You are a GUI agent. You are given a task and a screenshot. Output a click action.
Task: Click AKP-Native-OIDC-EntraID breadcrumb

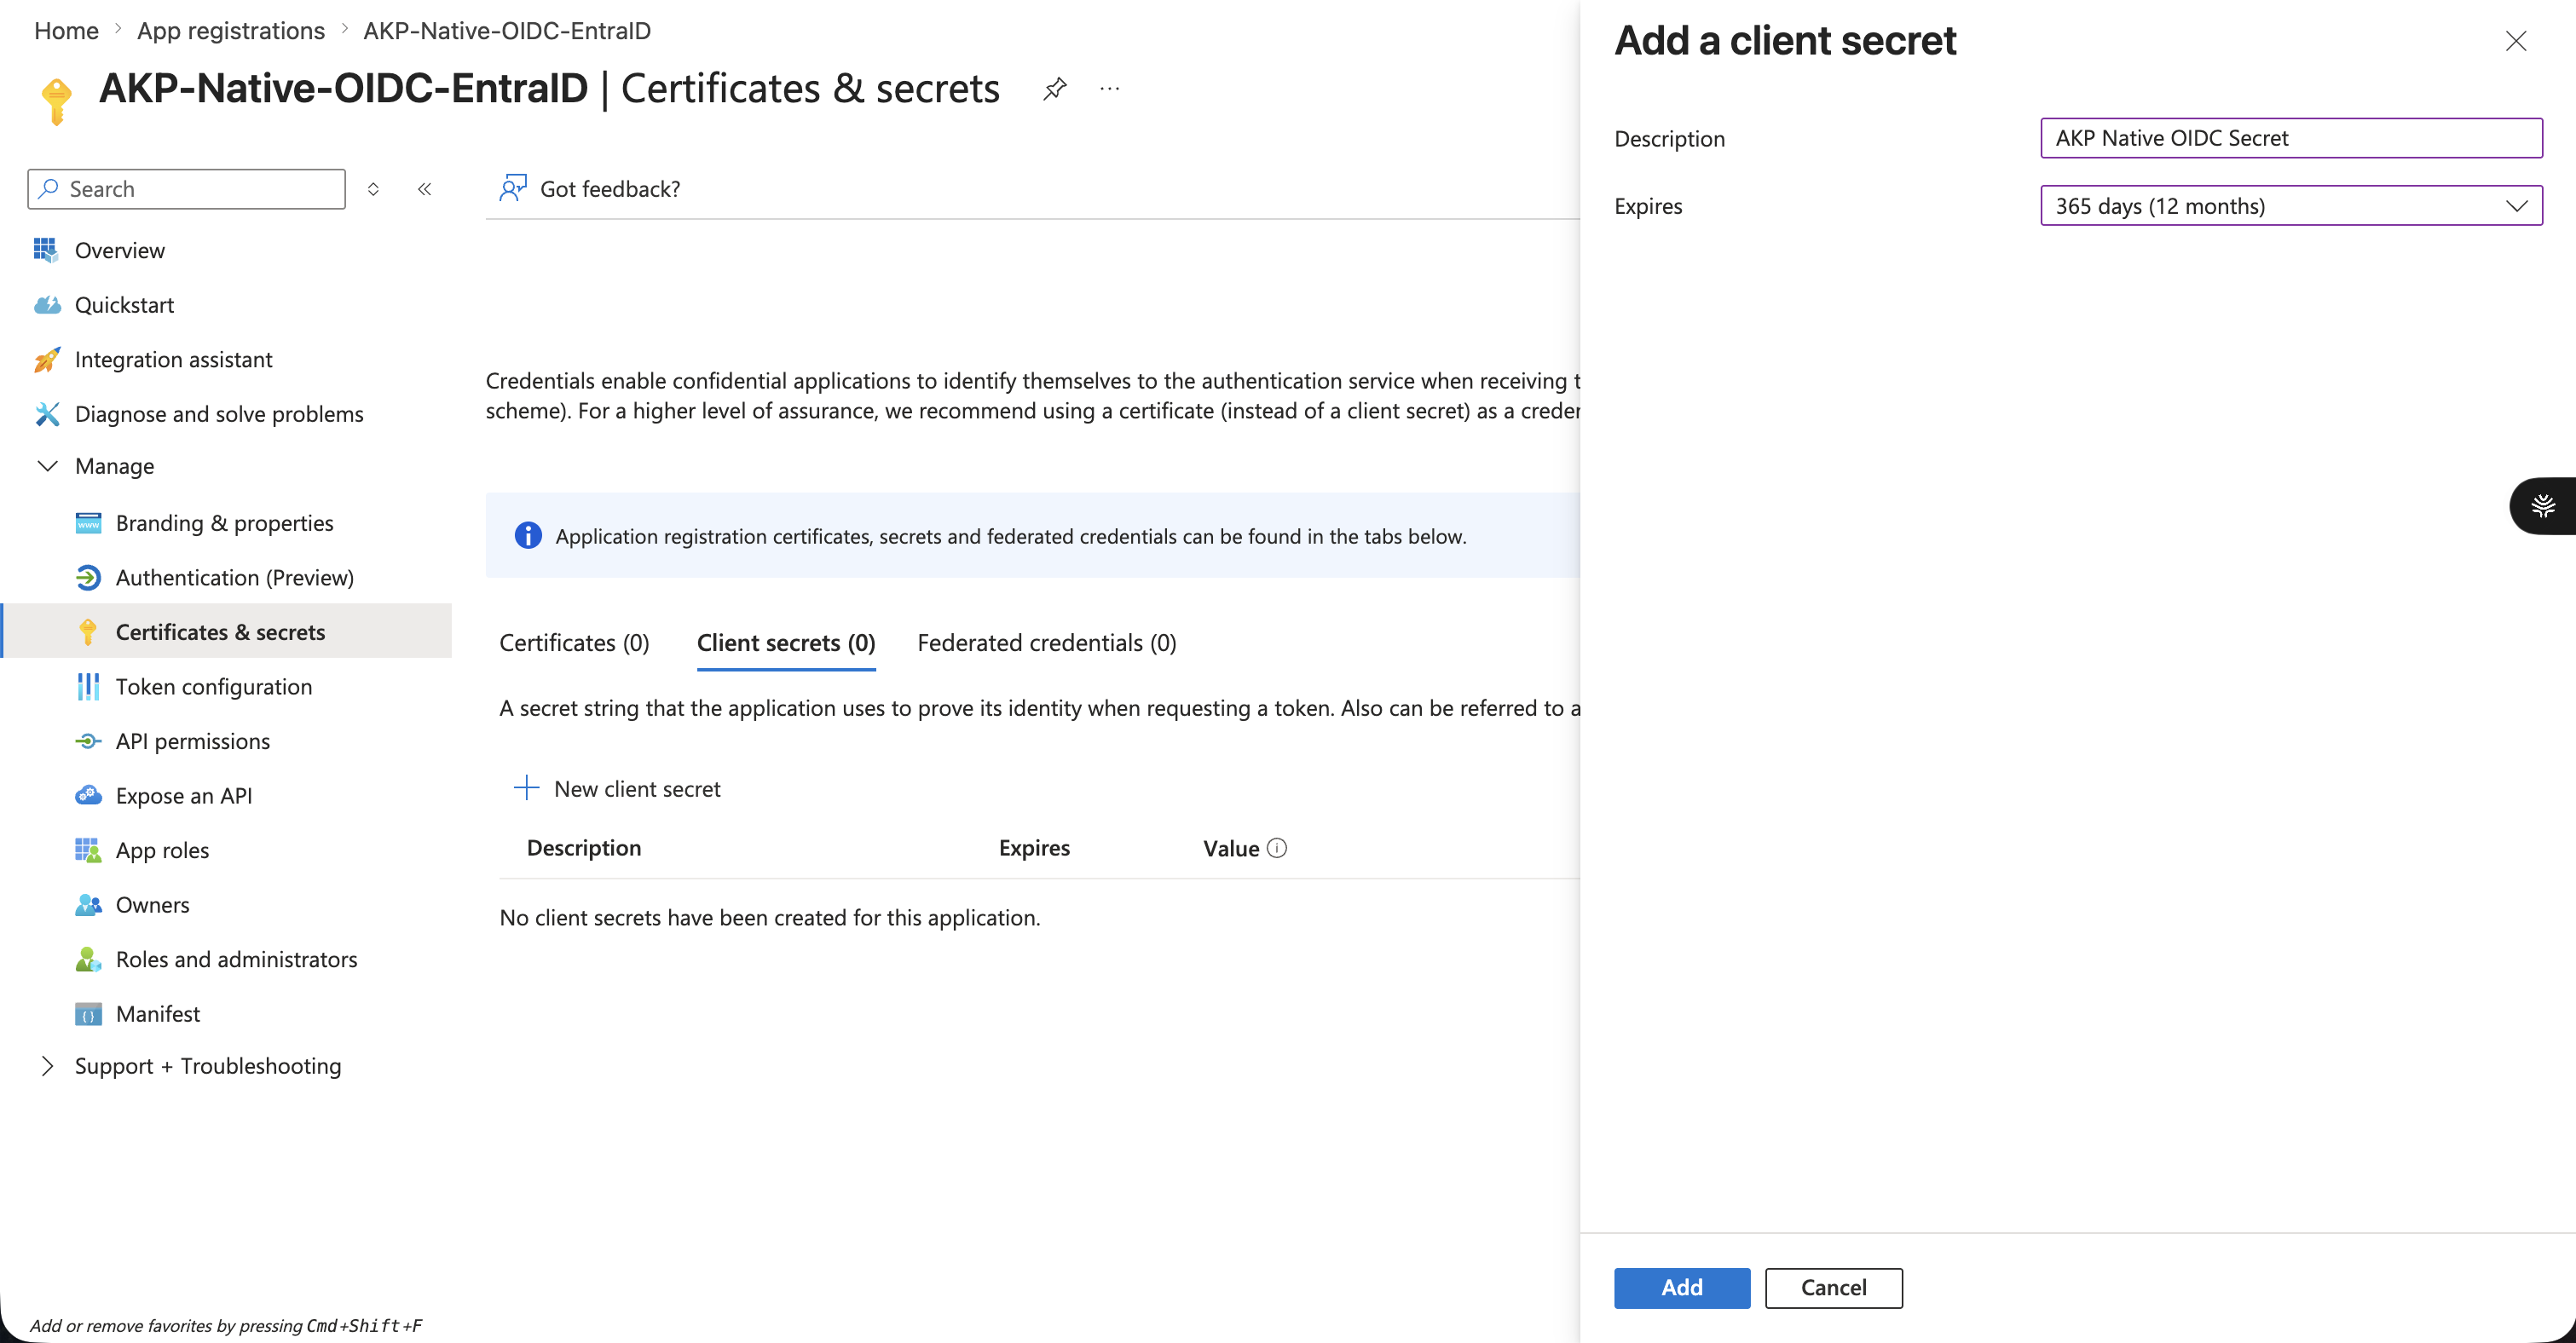pyautogui.click(x=507, y=31)
